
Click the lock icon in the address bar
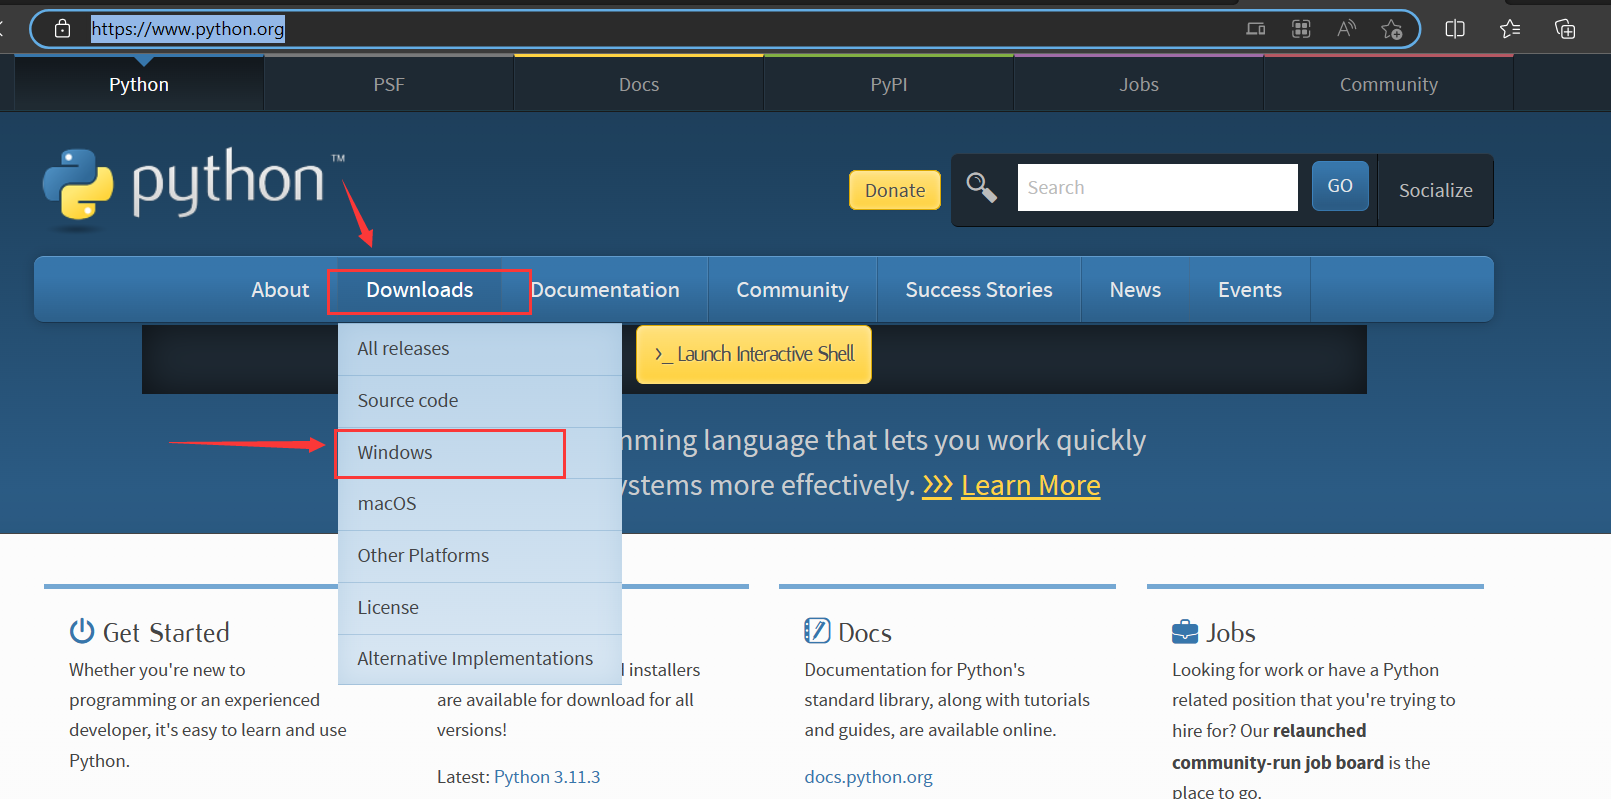point(62,29)
